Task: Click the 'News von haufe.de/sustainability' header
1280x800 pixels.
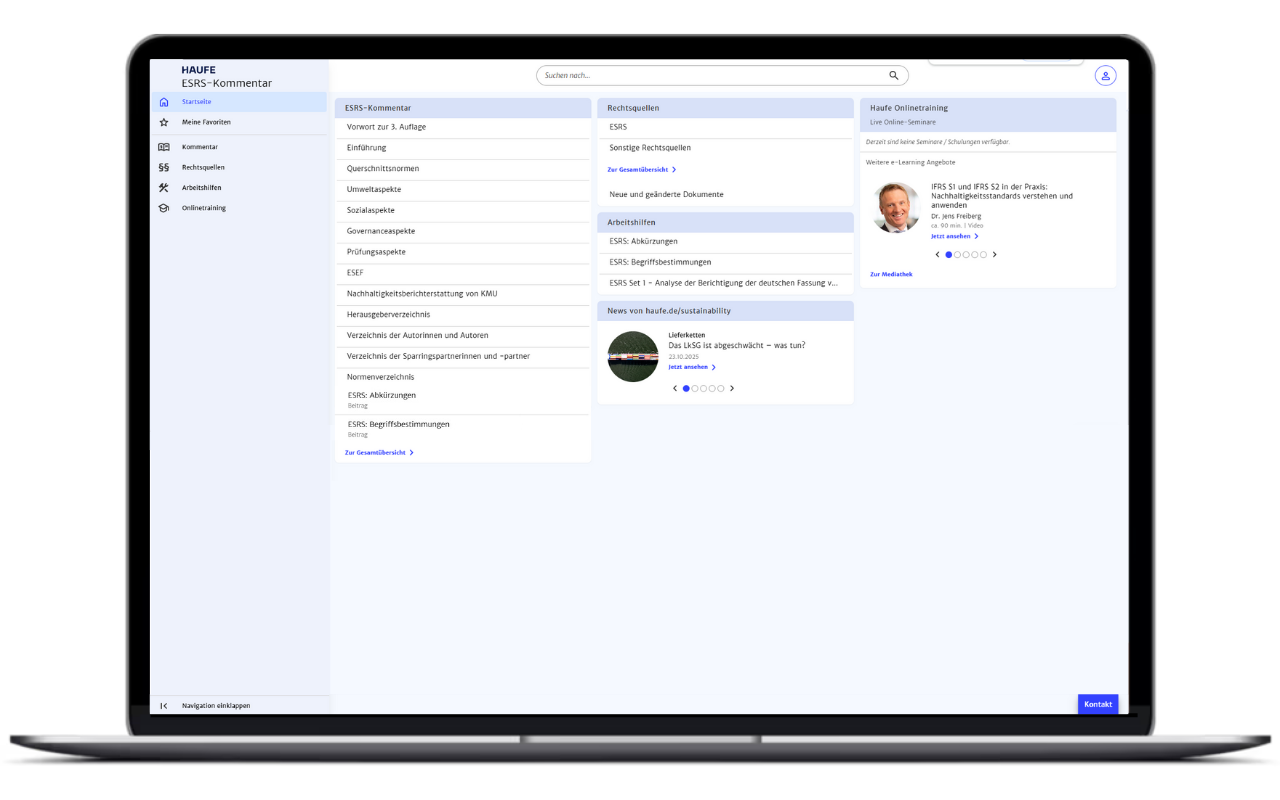Action: click(x=725, y=311)
